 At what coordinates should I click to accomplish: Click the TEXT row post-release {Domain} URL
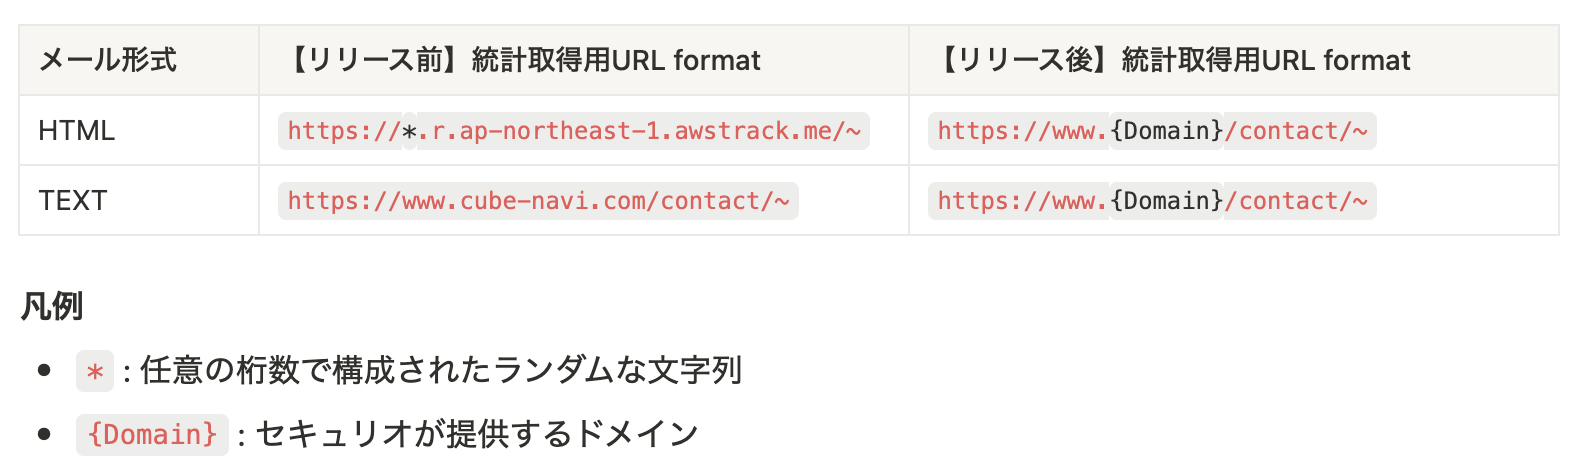pyautogui.click(x=1152, y=201)
